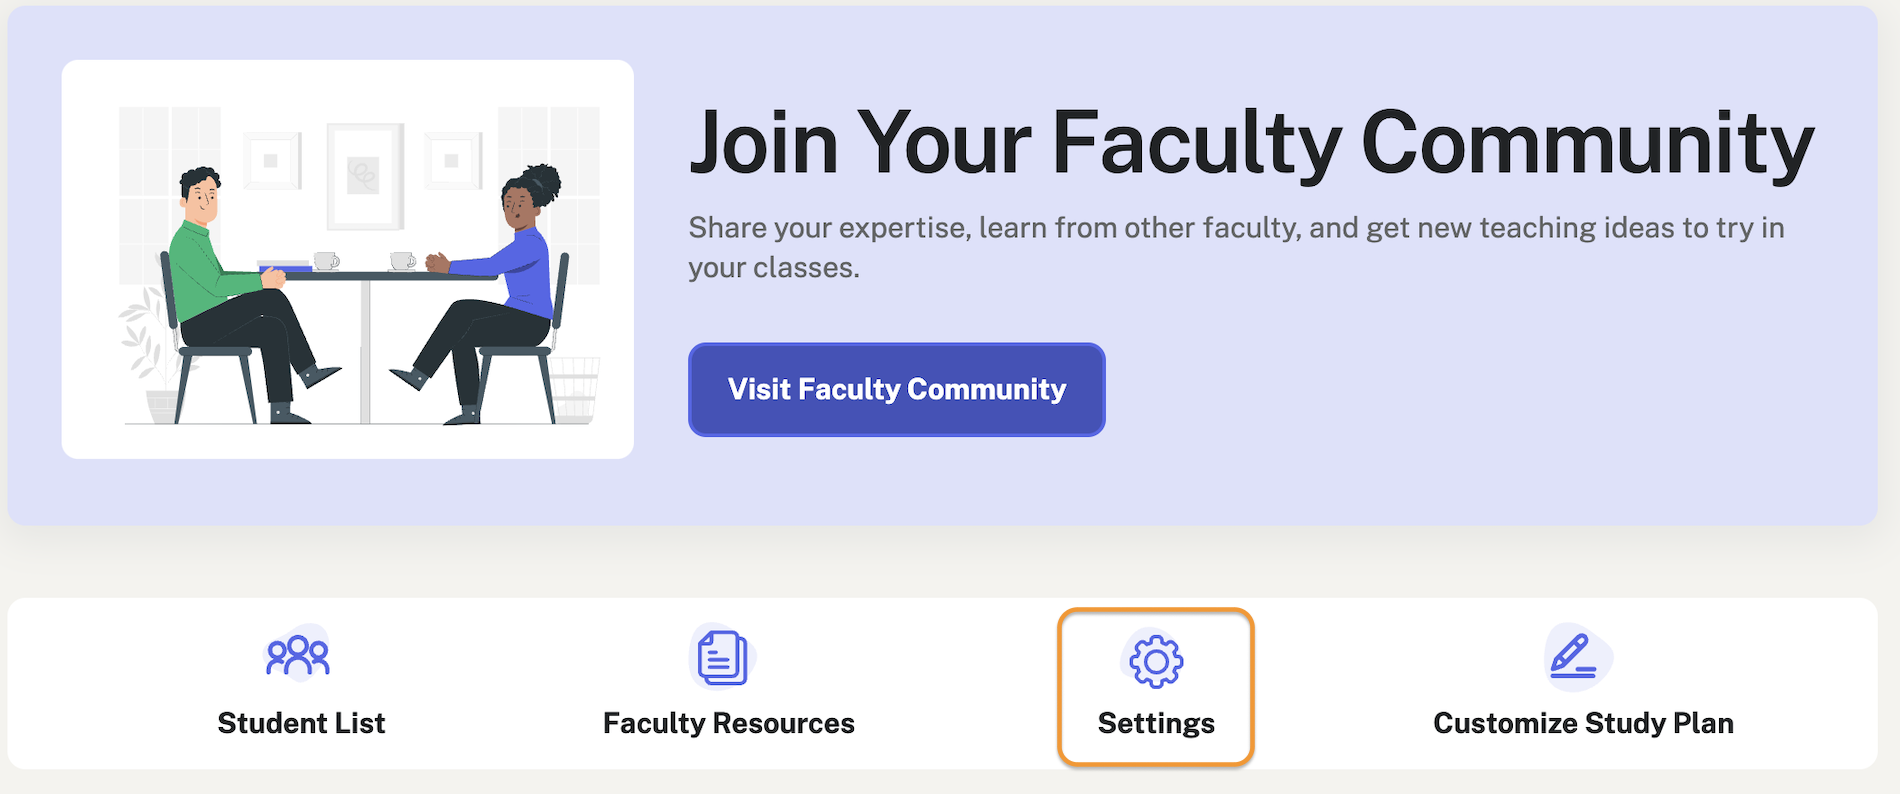
Task: Open the Student List page via its label
Action: [x=301, y=723]
